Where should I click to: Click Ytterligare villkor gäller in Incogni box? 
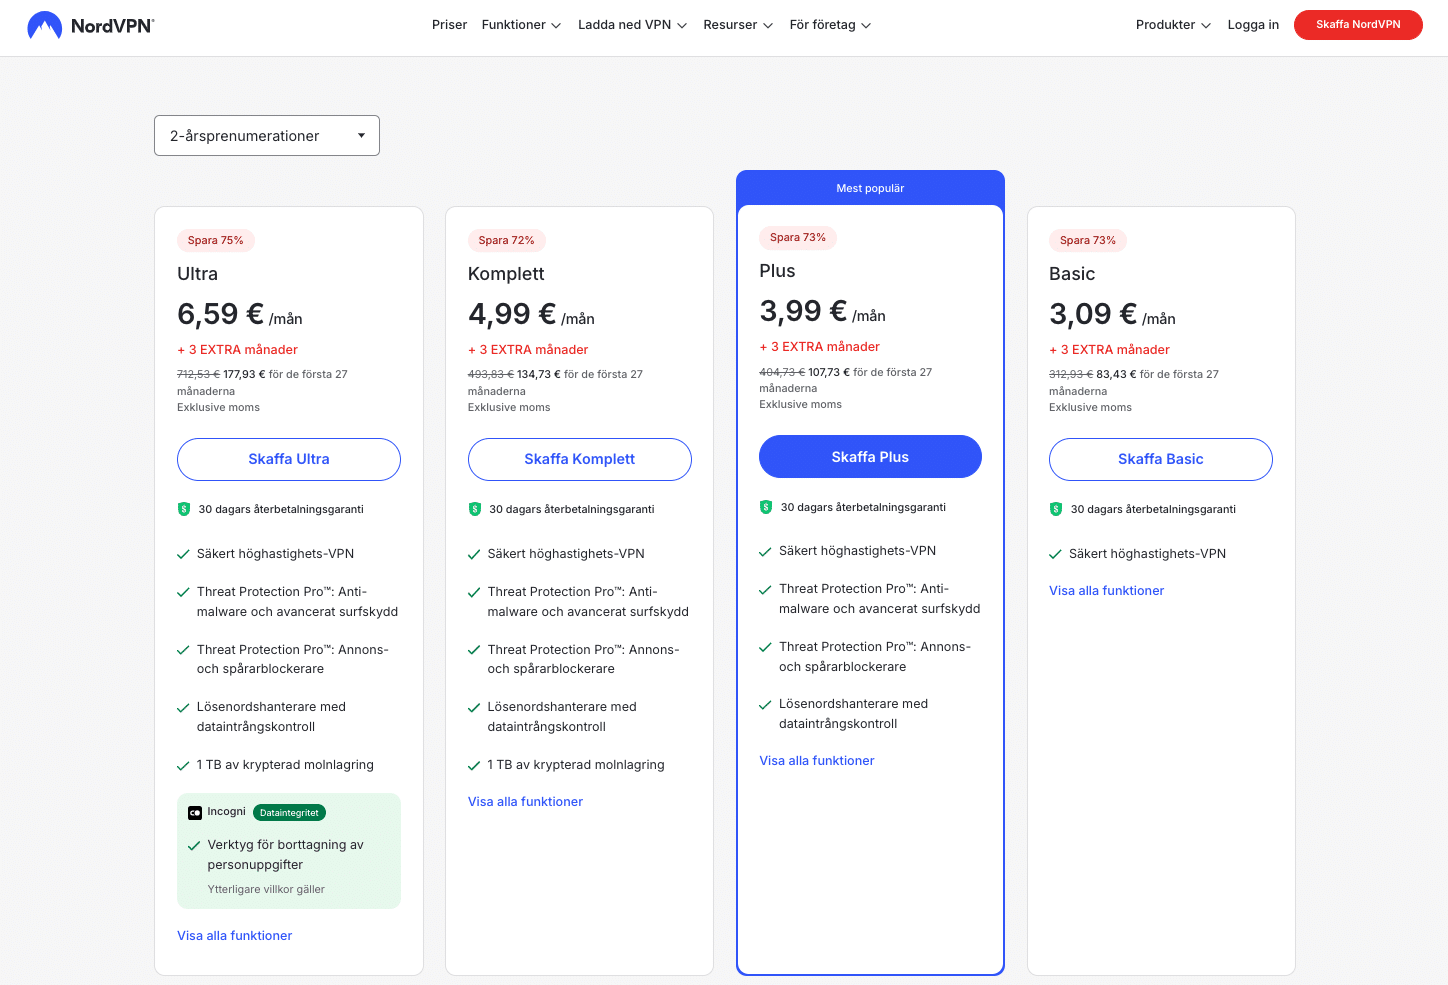pos(266,889)
